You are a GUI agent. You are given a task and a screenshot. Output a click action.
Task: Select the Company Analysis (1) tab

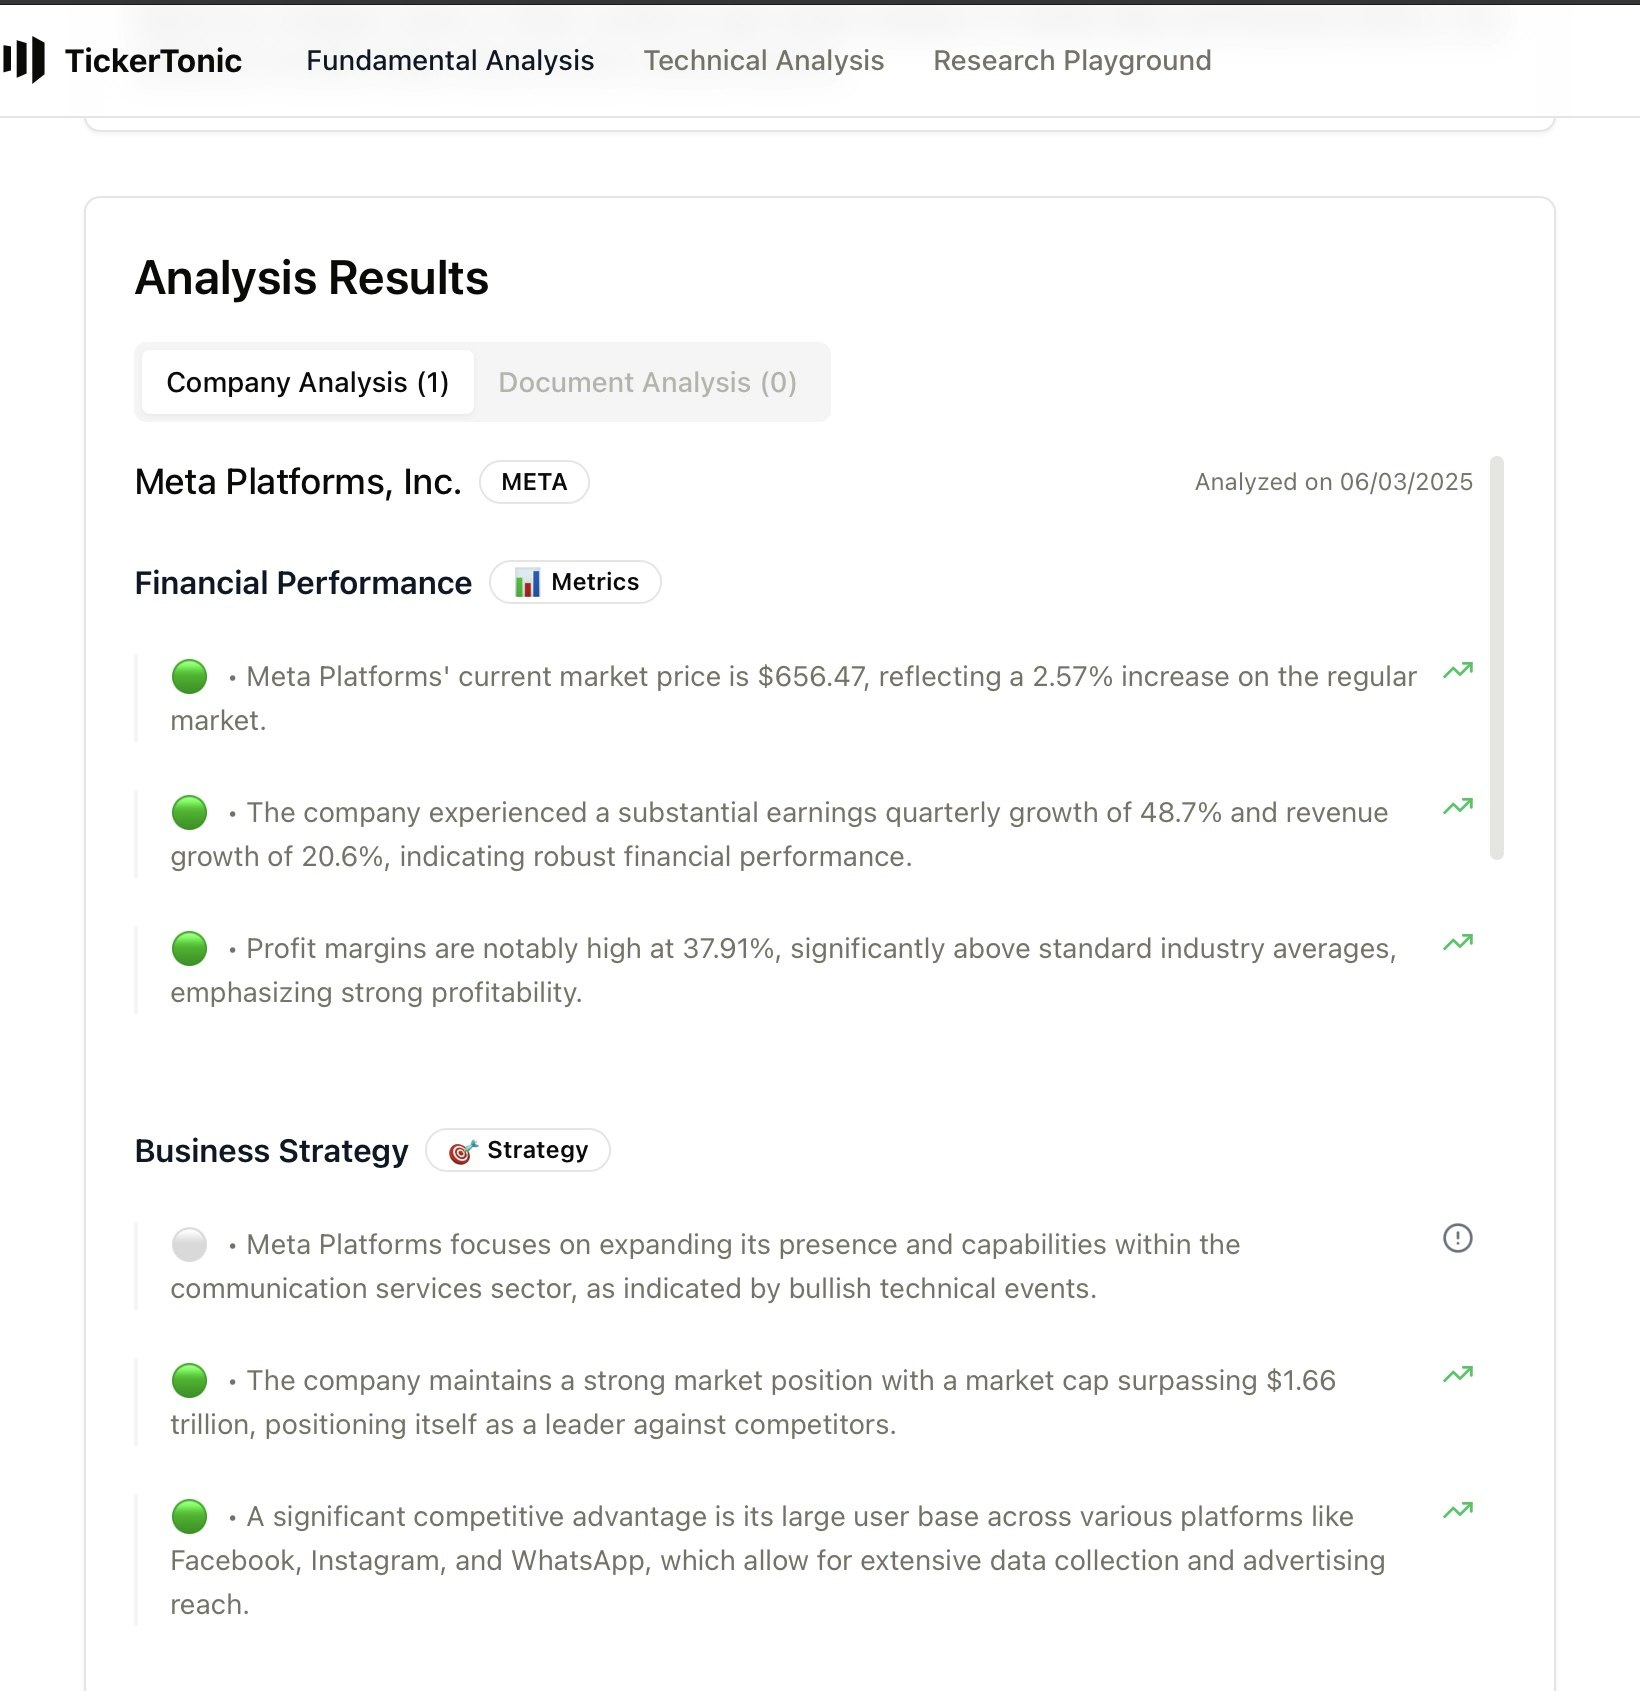click(x=308, y=382)
